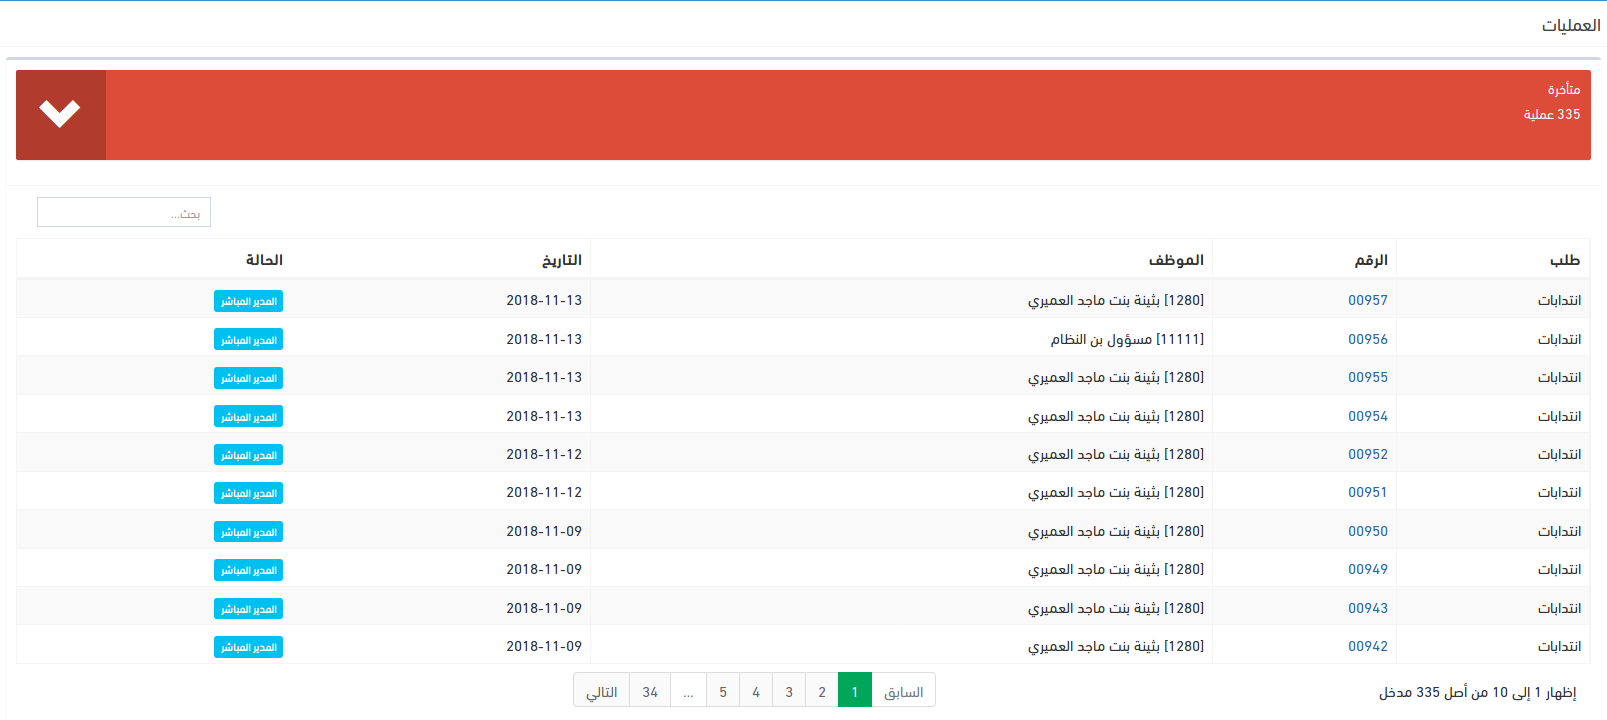Click the السابق previous page button
Image resolution: width=1607 pixels, height=720 pixels.
point(903,692)
